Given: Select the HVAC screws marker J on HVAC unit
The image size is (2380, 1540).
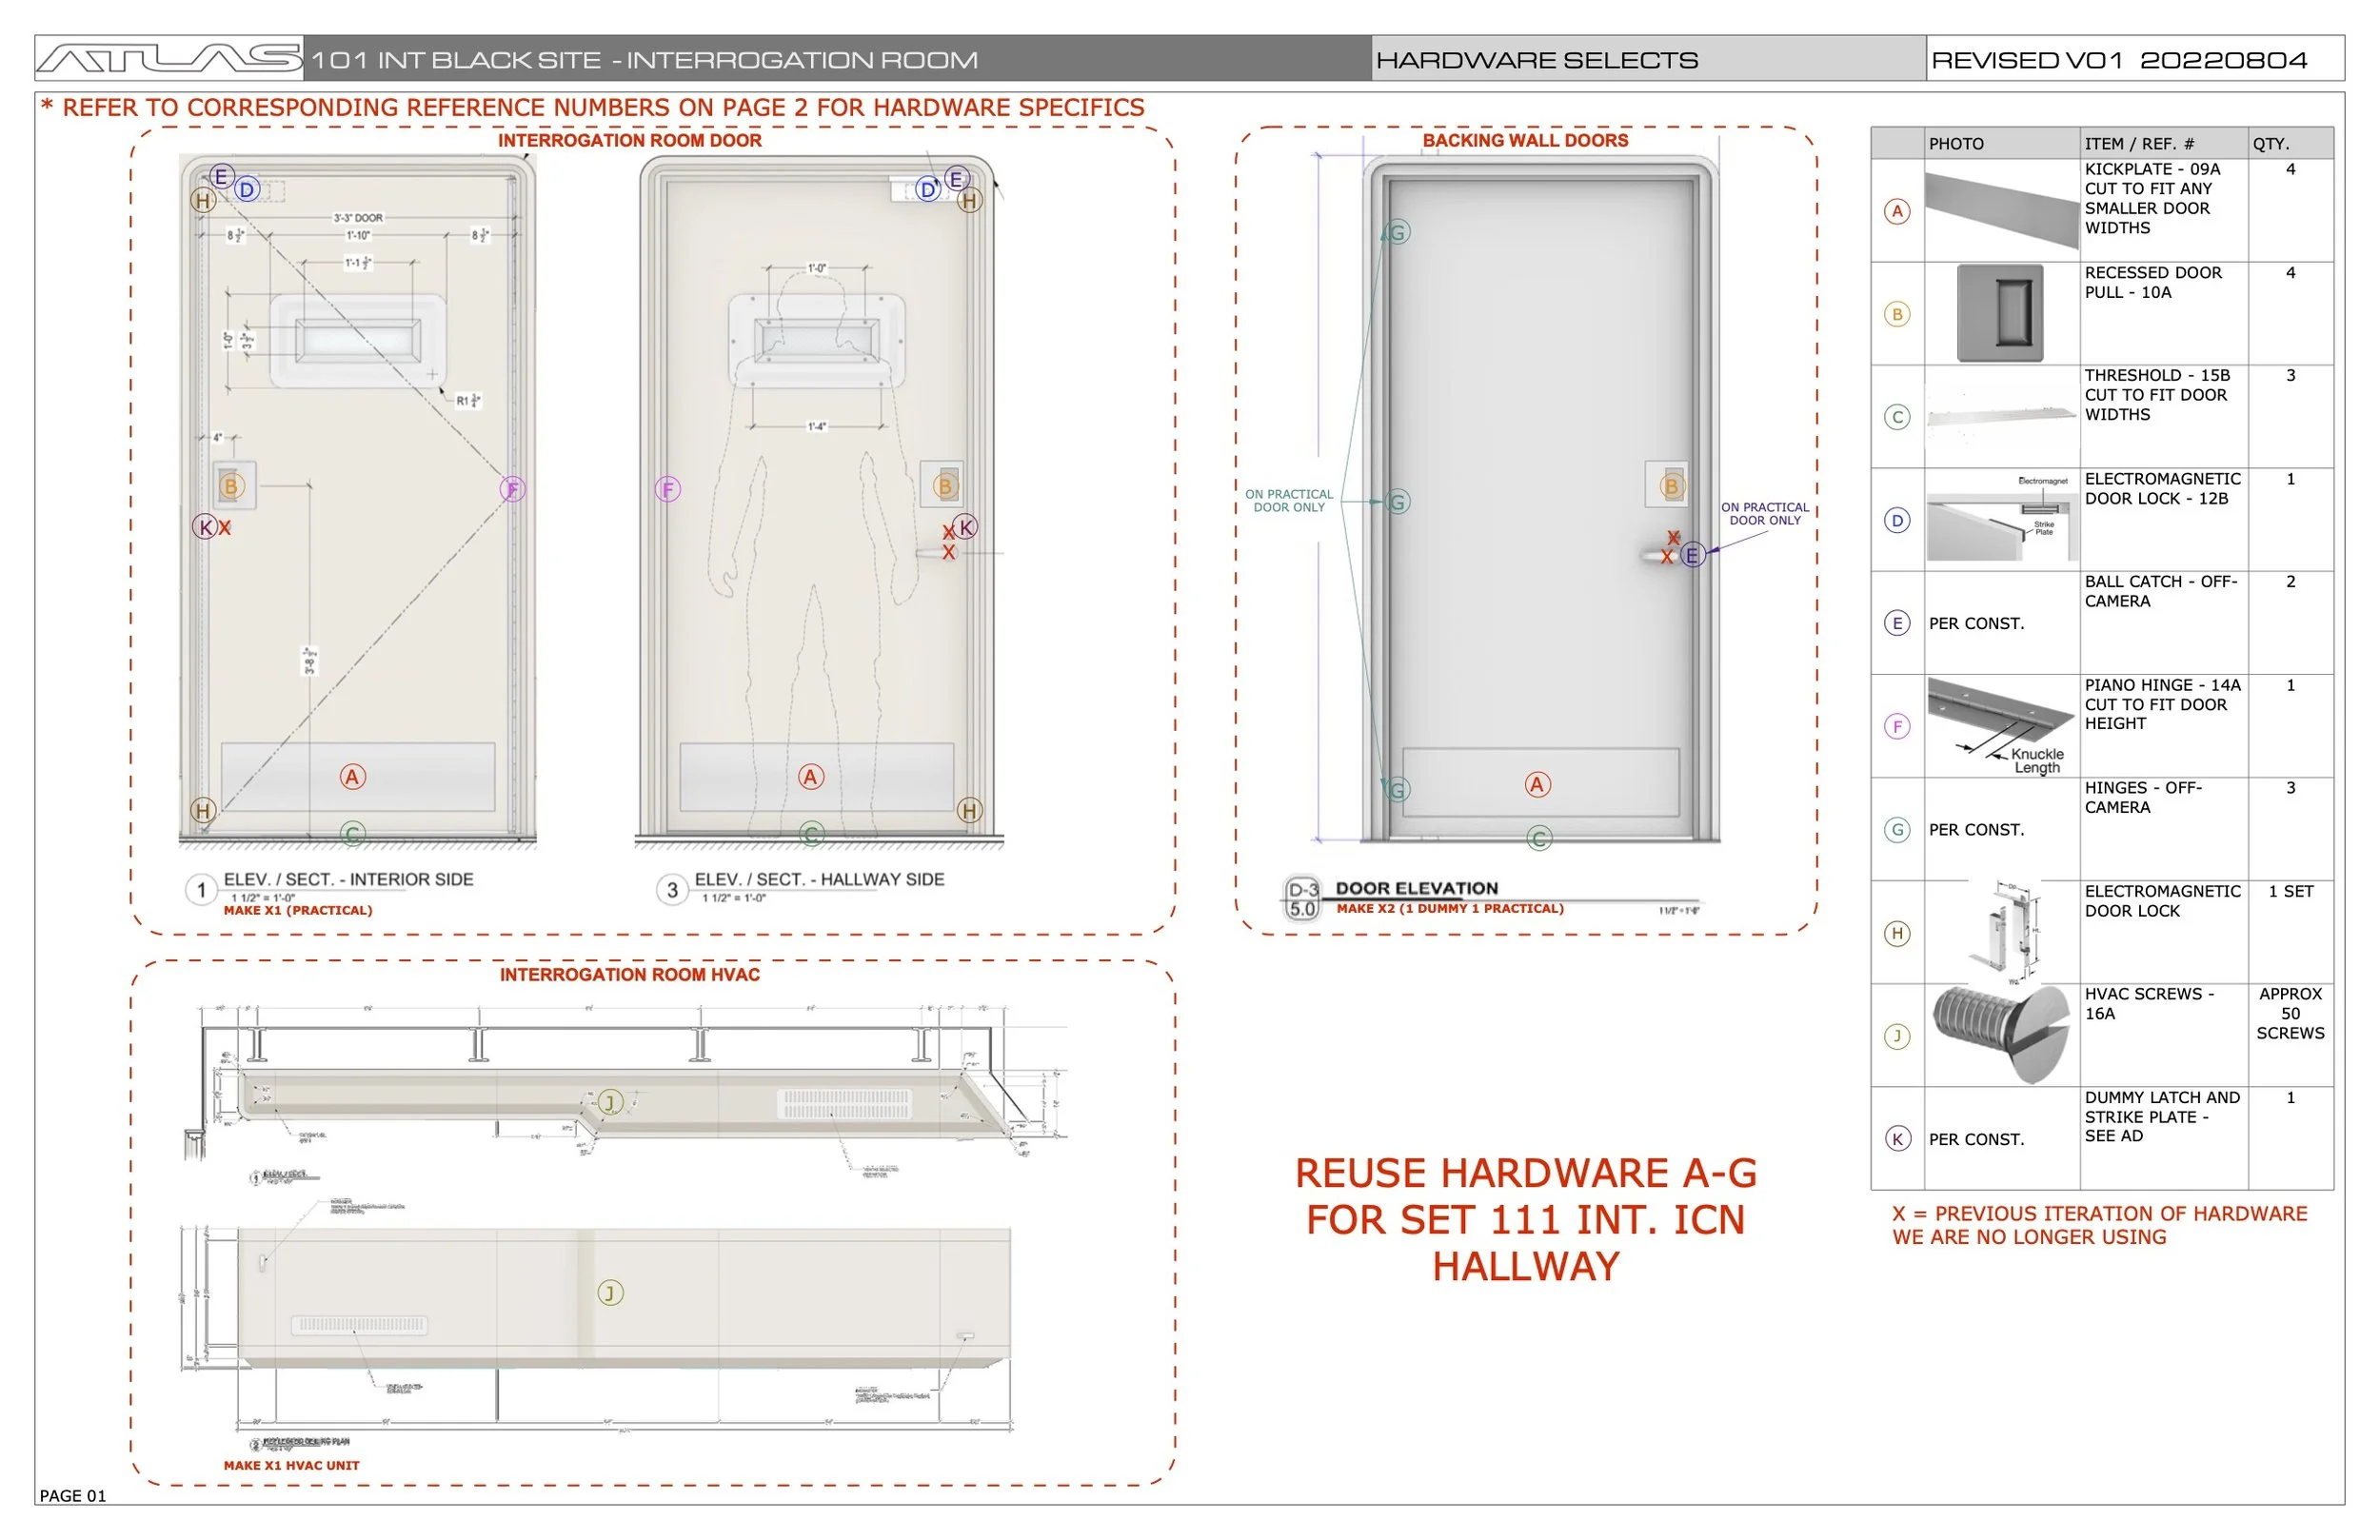Looking at the screenshot, I should click(x=611, y=1102).
